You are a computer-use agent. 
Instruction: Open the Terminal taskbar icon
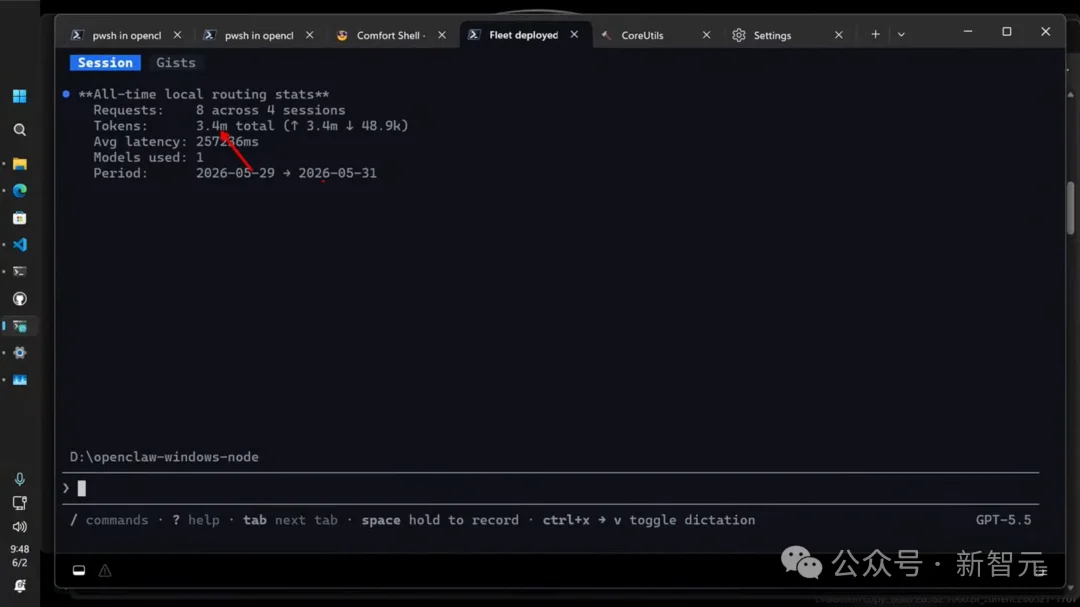(19, 271)
